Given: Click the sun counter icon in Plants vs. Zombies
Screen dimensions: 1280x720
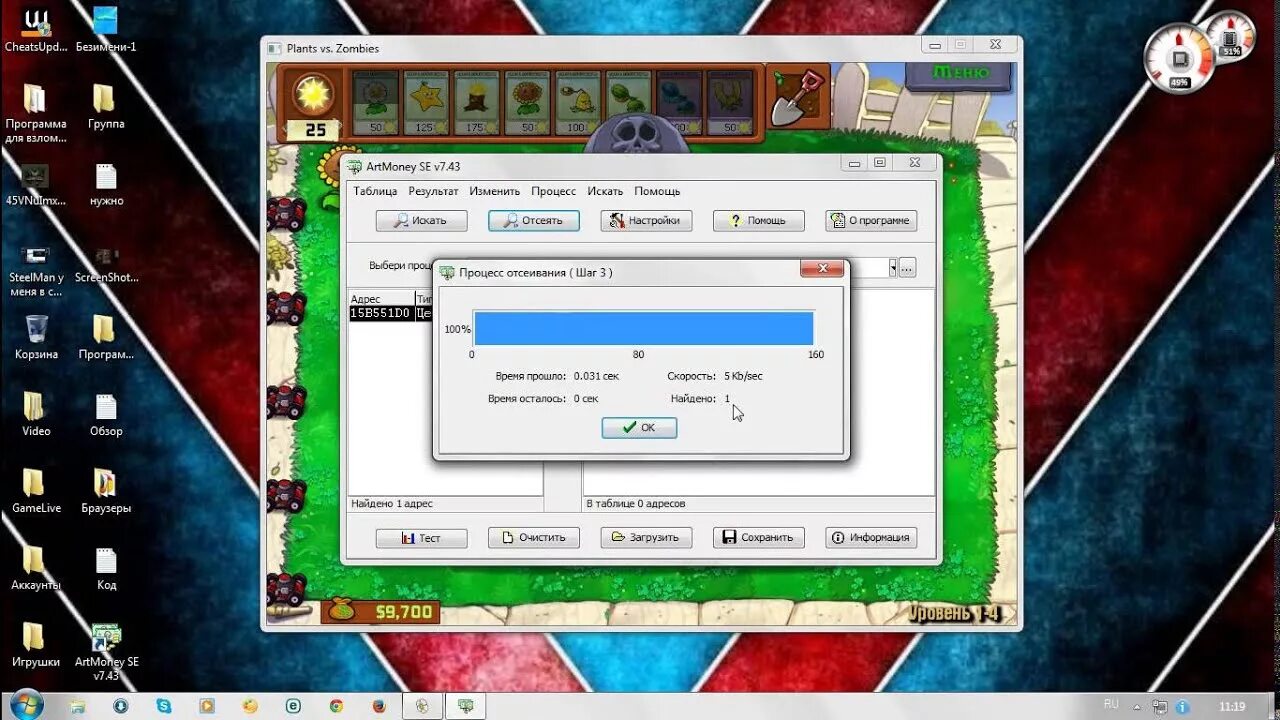Looking at the screenshot, I should click(x=314, y=95).
